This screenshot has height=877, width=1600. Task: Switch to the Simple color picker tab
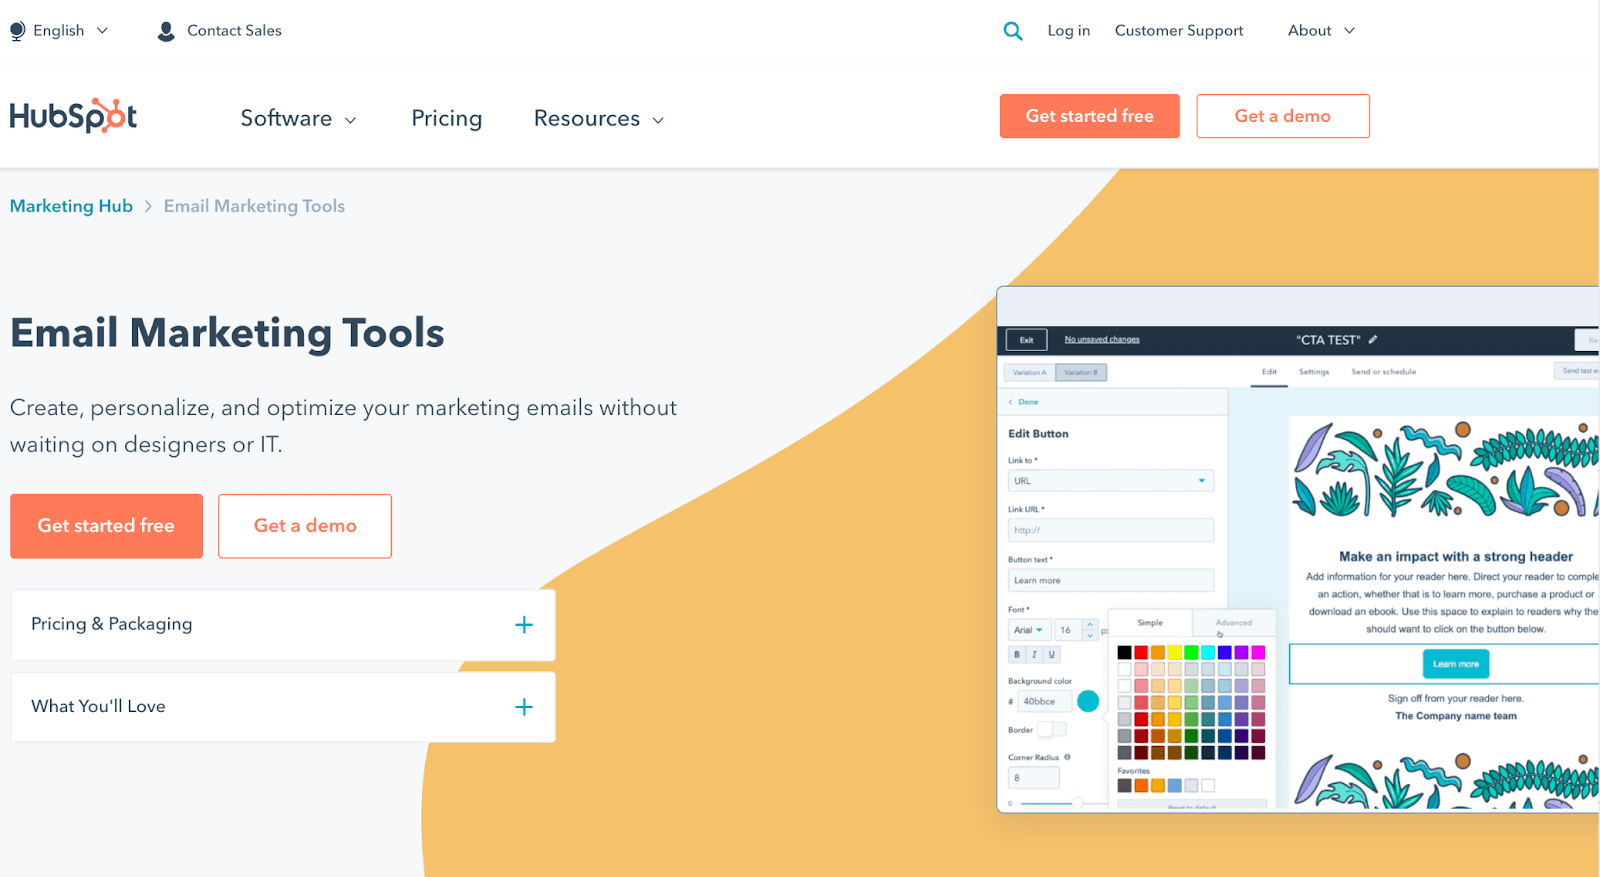click(1150, 623)
